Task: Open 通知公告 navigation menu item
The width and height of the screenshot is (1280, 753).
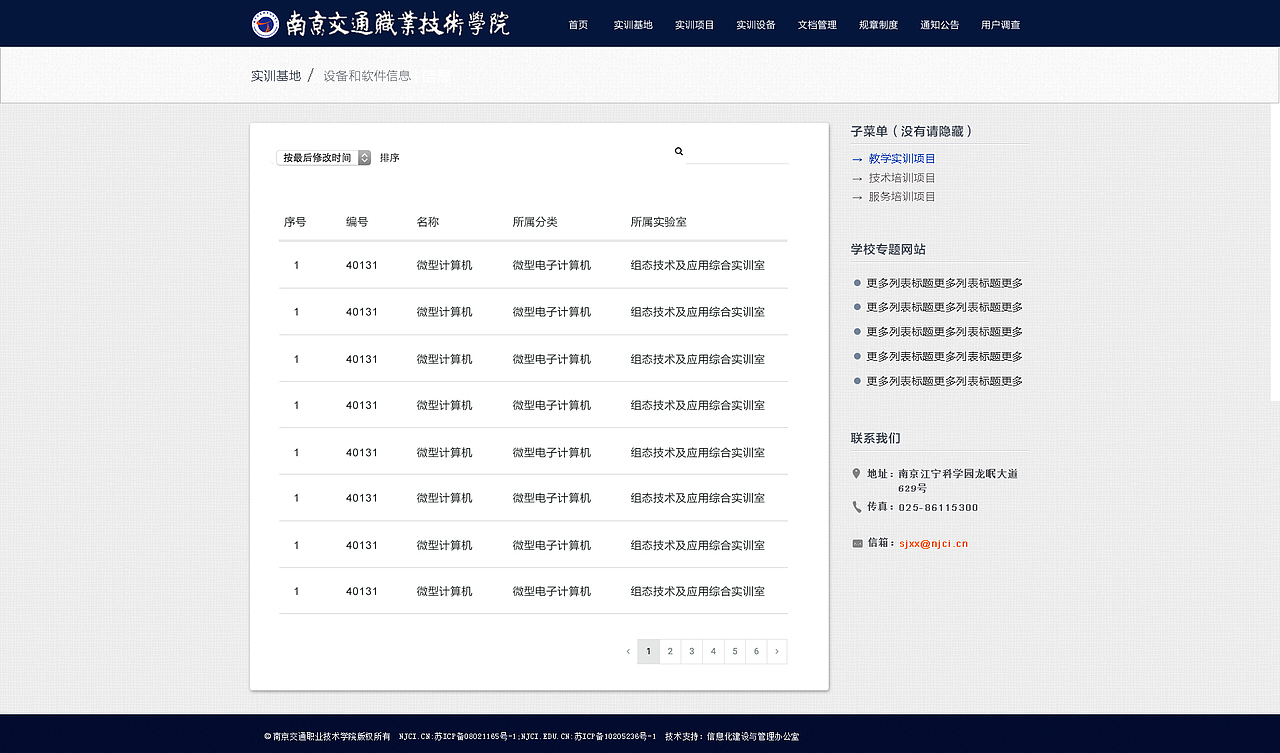Action: pos(940,25)
